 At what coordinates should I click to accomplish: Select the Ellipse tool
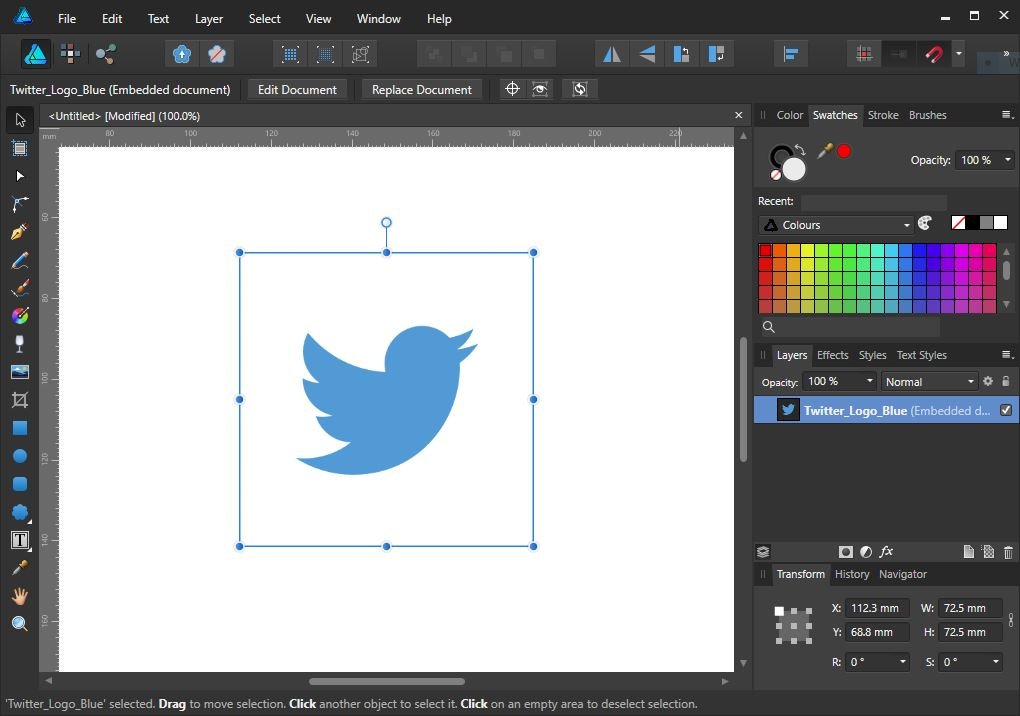point(20,456)
